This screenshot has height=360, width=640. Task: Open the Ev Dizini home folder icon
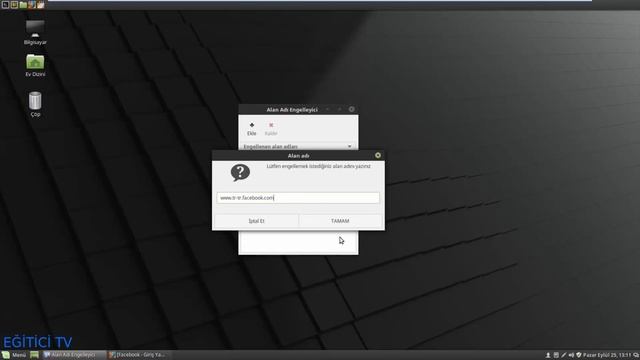click(x=35, y=65)
